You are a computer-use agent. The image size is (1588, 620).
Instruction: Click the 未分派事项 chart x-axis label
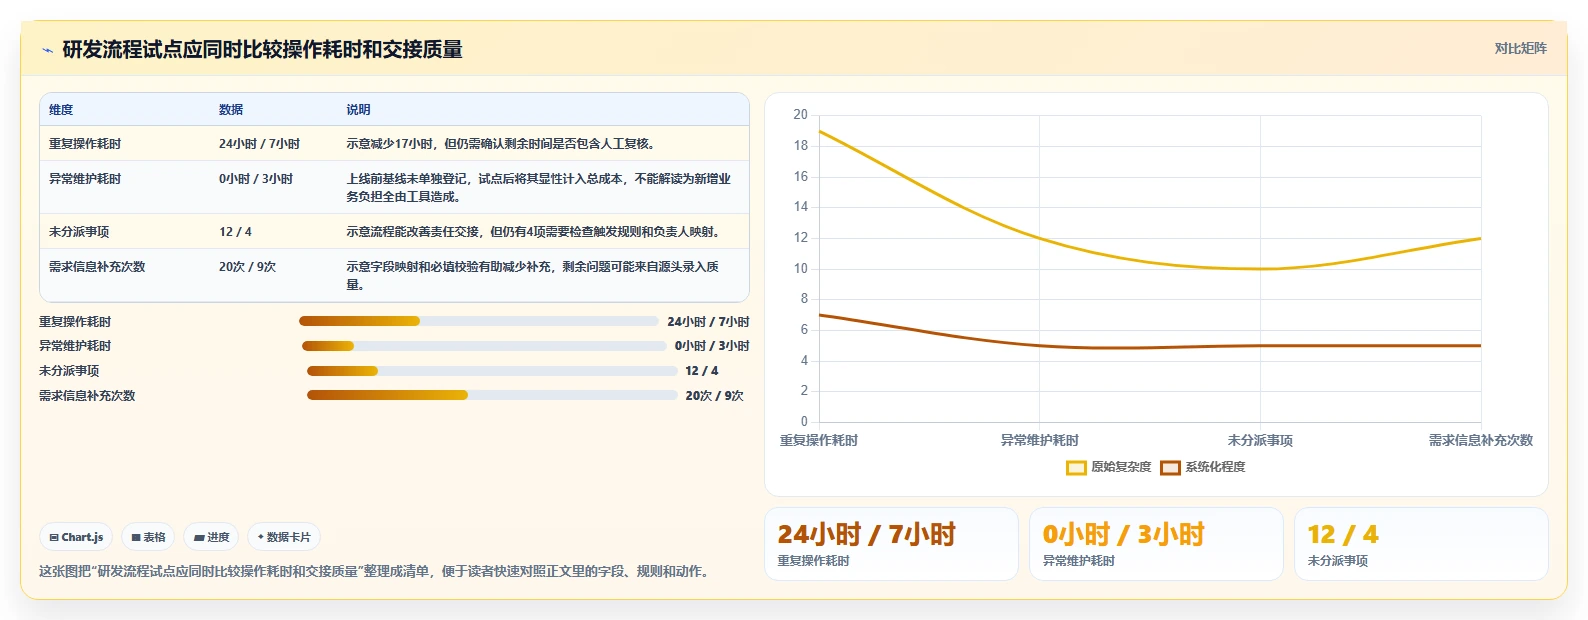[1260, 441]
